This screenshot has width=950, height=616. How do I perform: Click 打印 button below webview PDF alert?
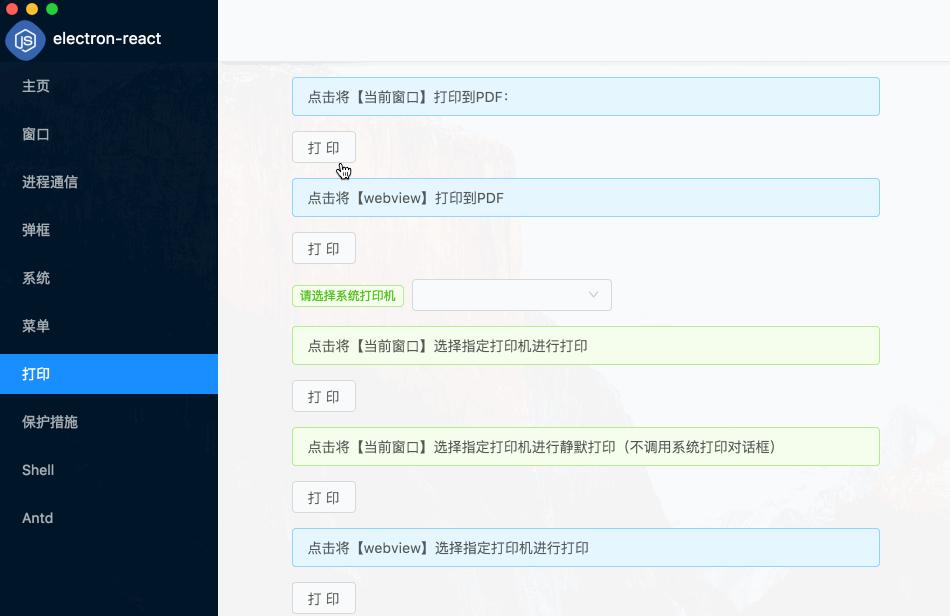tap(324, 248)
